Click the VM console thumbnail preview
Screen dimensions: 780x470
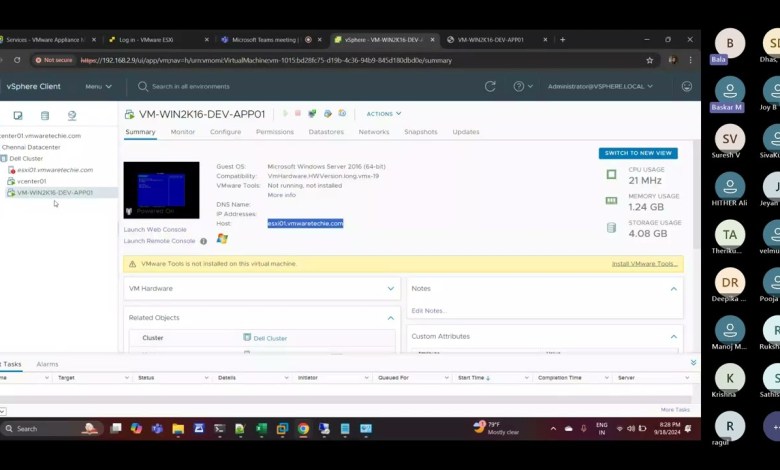click(162, 190)
